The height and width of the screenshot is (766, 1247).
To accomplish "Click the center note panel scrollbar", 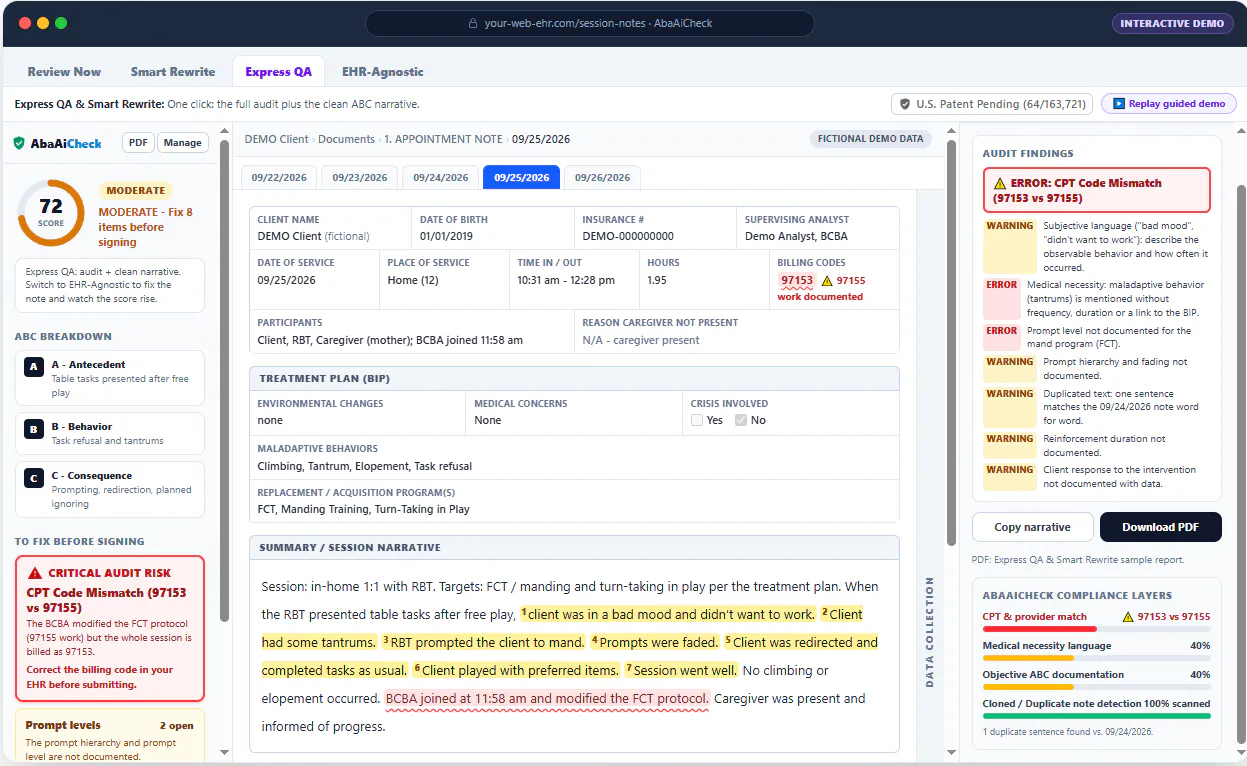I will pyautogui.click(x=951, y=345).
